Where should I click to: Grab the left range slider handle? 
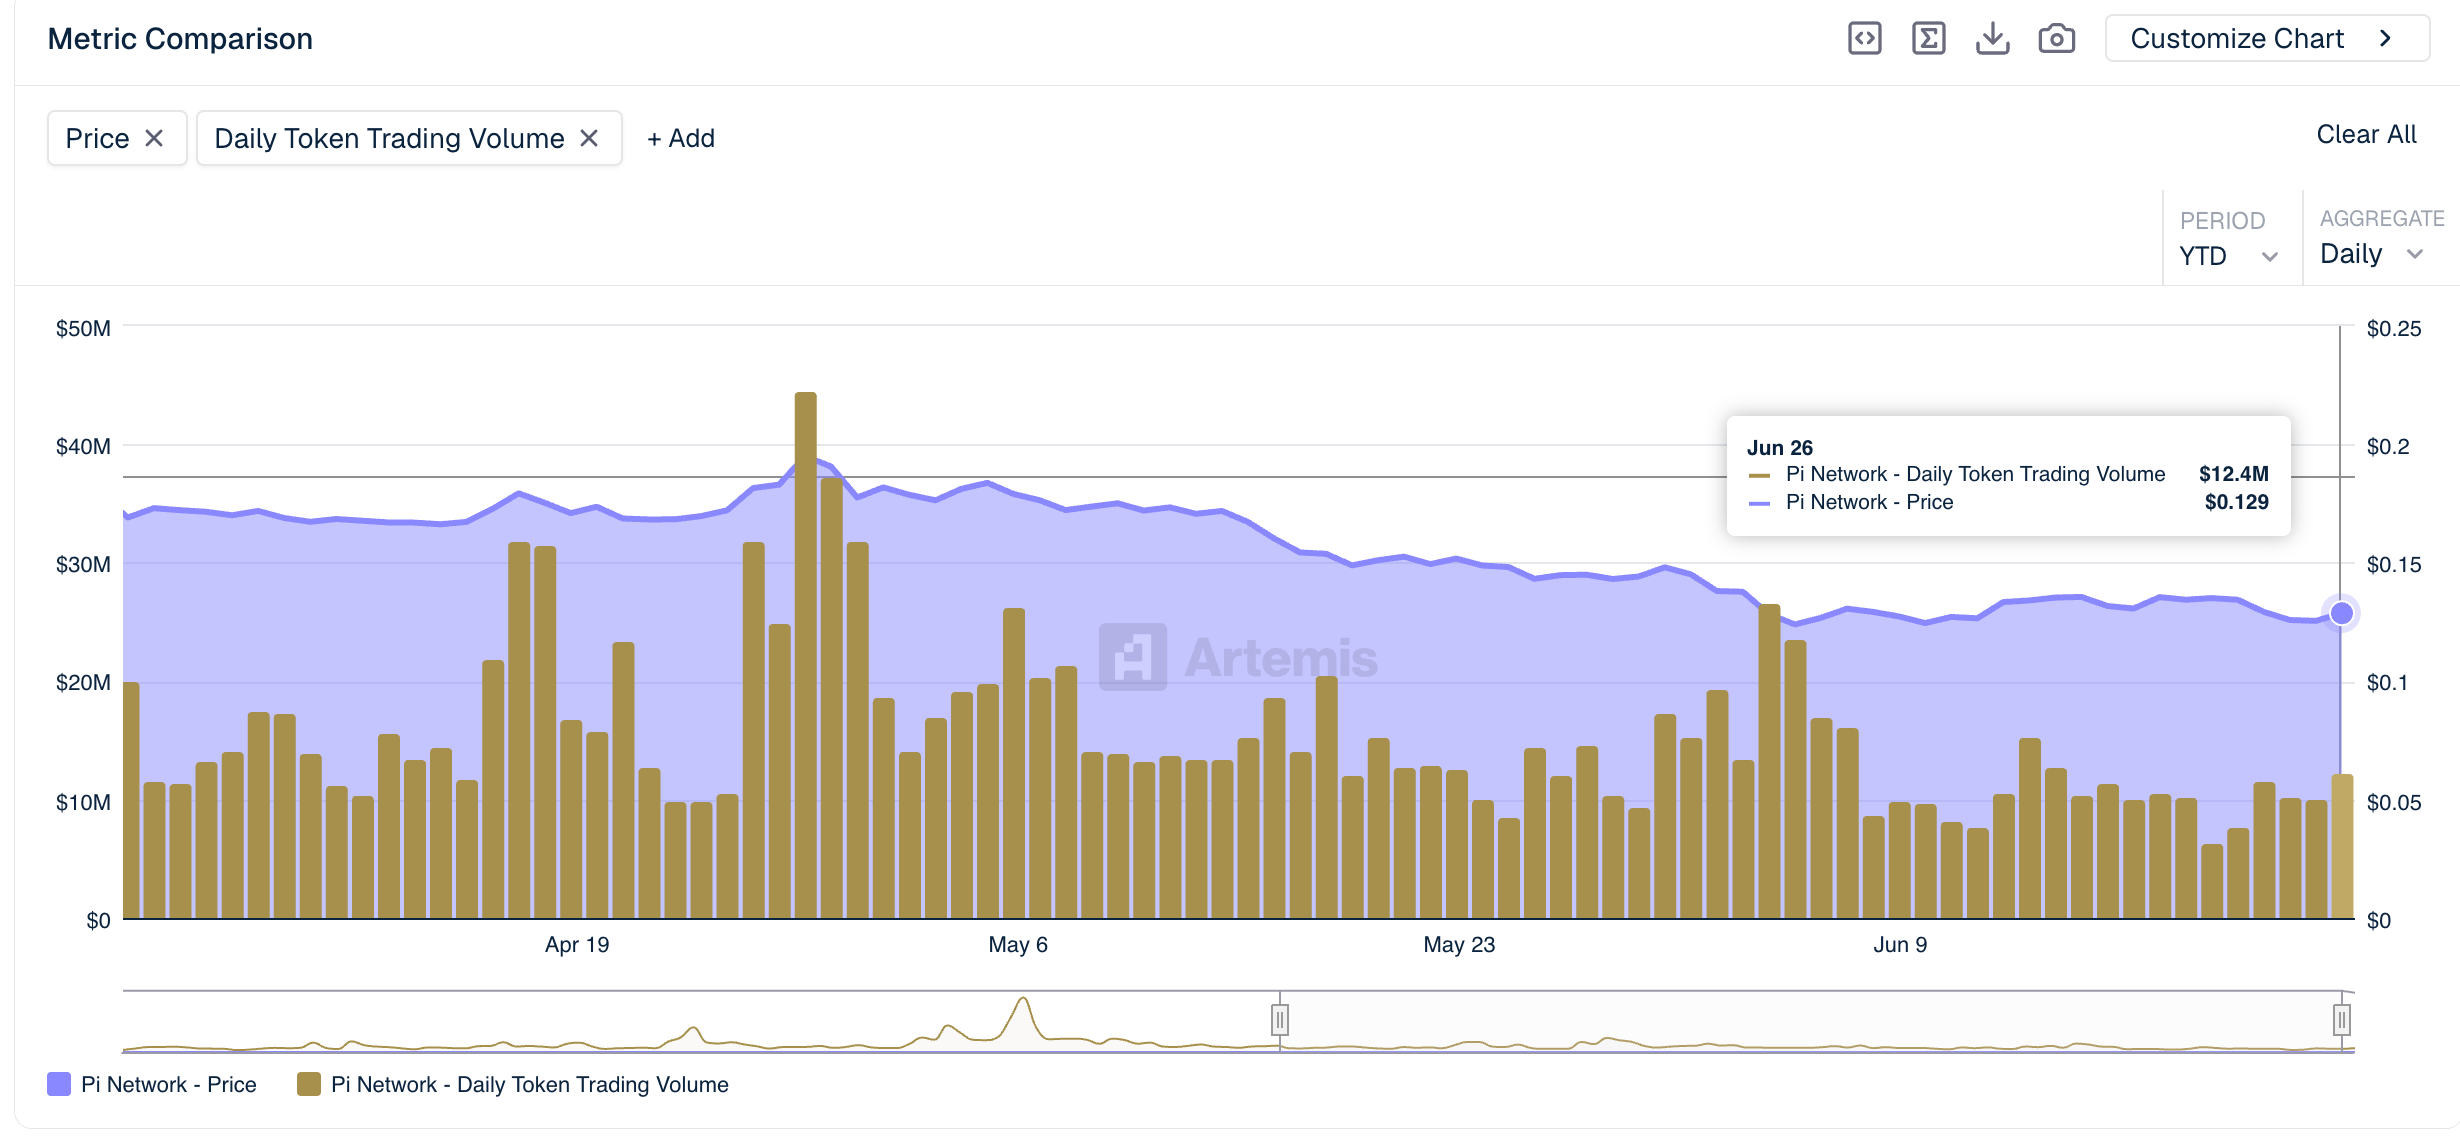click(1280, 1020)
